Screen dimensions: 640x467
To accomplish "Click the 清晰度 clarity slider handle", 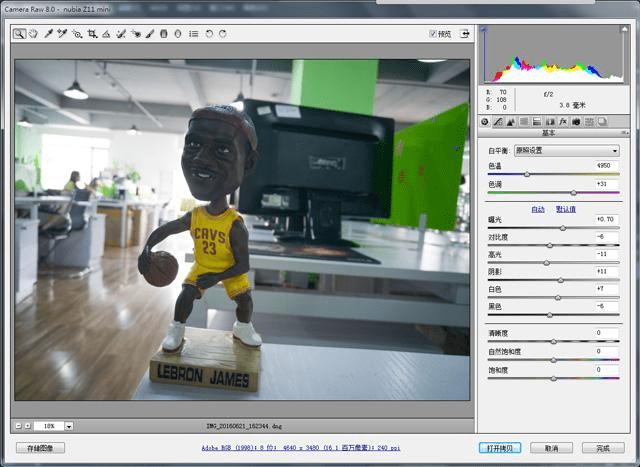I will (x=553, y=342).
